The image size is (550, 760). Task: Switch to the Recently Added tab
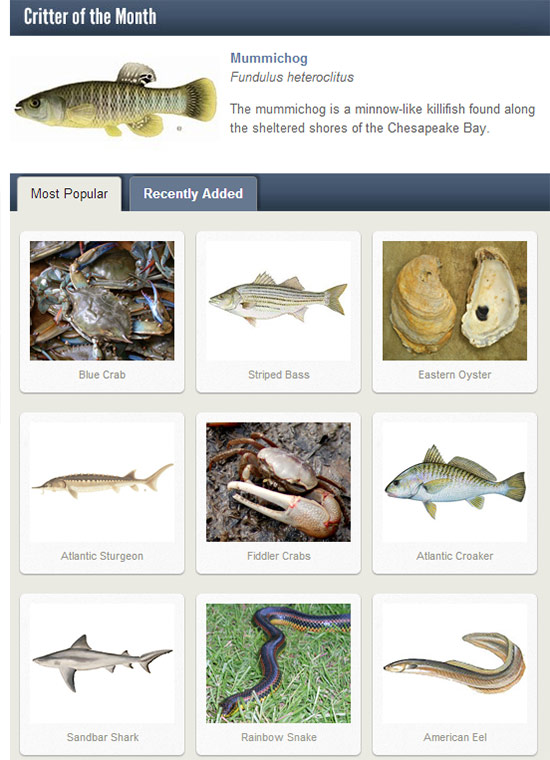[193, 193]
